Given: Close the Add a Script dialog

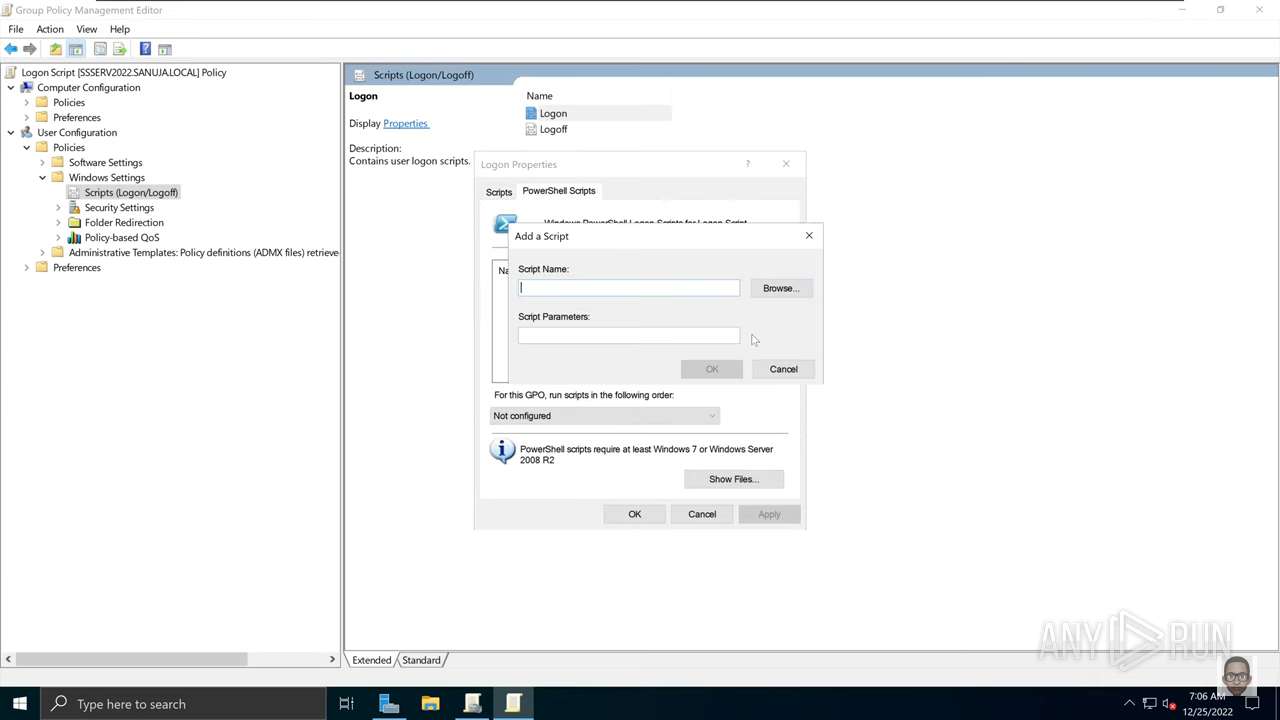Looking at the screenshot, I should (x=809, y=236).
